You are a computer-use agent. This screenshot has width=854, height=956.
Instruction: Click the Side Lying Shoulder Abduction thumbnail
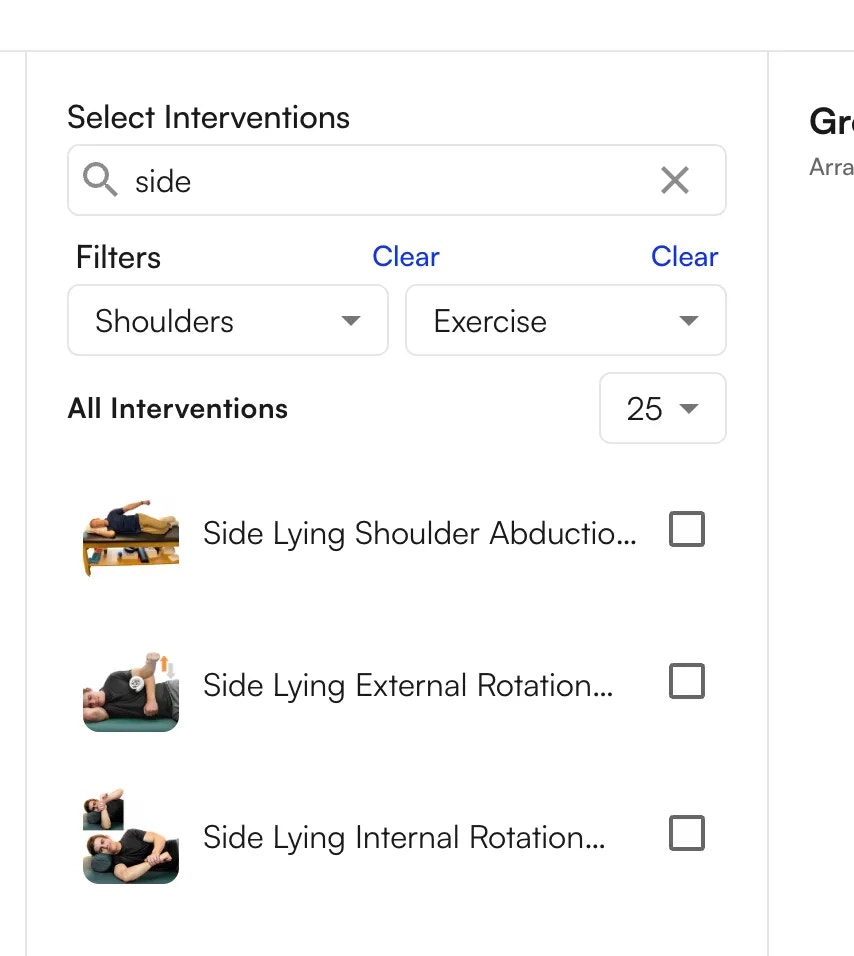(x=130, y=534)
